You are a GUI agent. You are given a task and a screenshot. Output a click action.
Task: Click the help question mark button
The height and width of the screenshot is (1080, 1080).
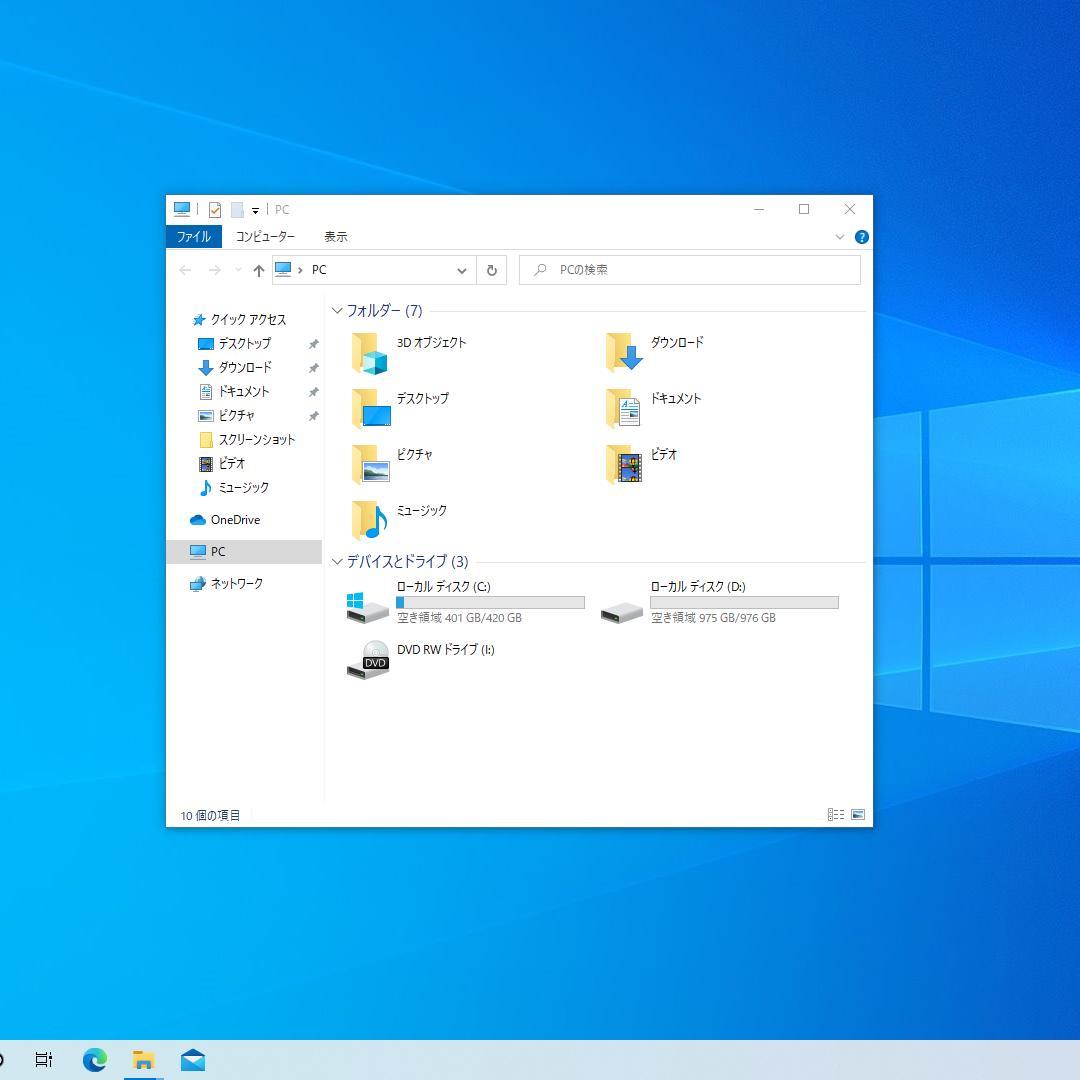point(861,236)
